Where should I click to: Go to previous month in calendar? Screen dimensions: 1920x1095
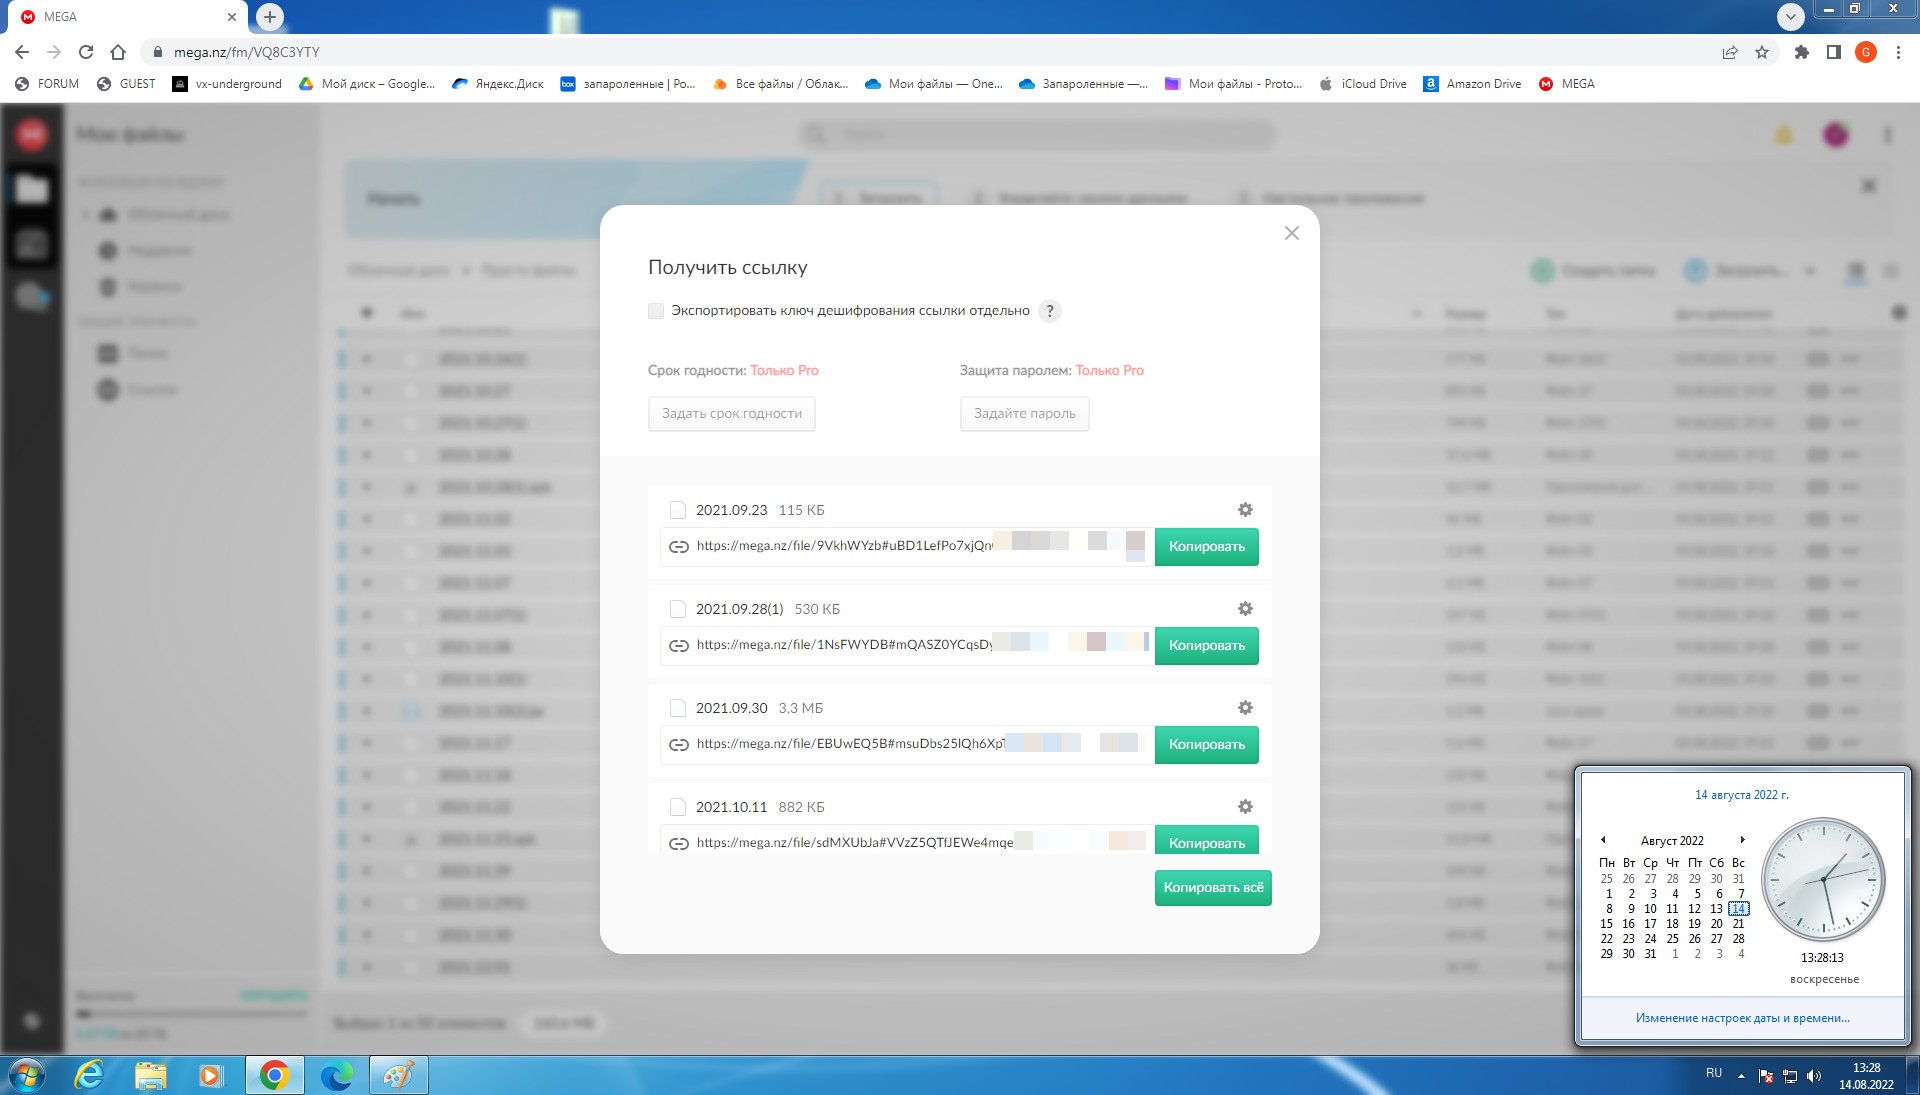click(1603, 840)
